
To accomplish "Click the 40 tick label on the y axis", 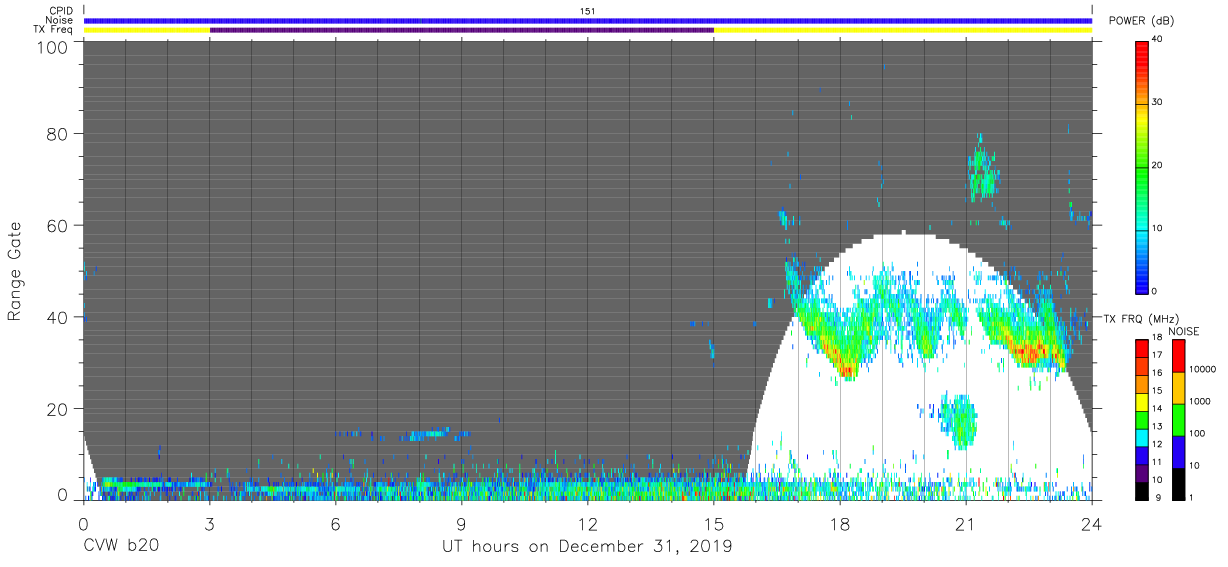I will click(x=59, y=317).
